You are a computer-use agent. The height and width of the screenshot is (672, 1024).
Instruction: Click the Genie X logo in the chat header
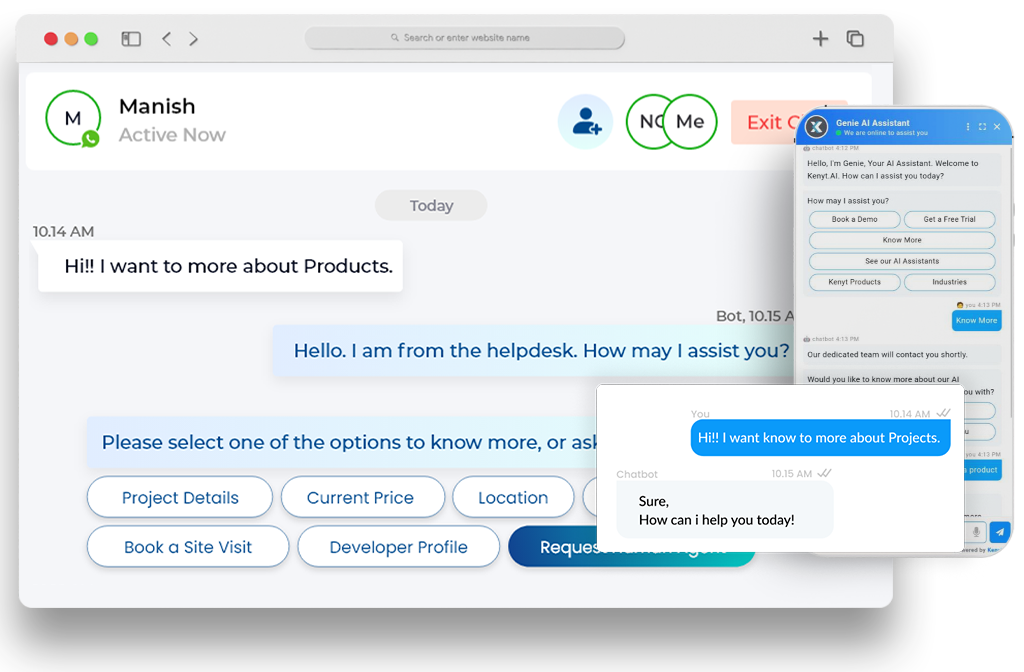pos(815,127)
